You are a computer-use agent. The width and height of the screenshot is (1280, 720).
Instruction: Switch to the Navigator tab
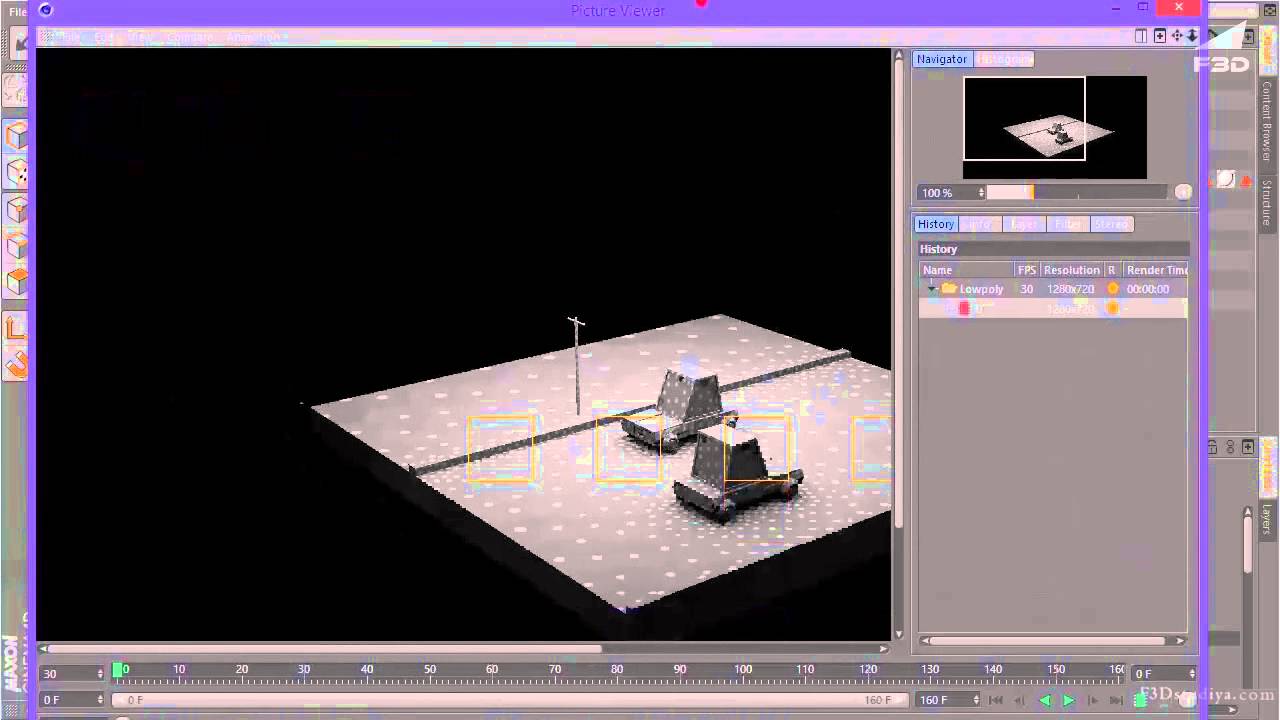[942, 59]
